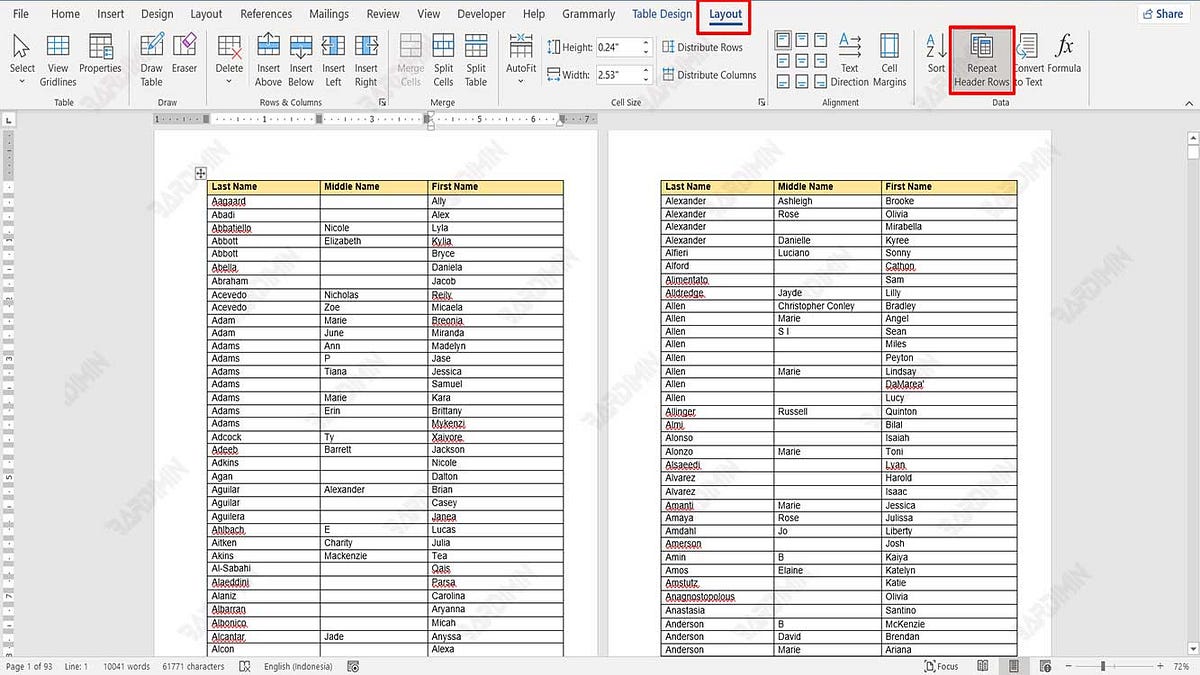The width and height of the screenshot is (1200, 675).
Task: Click the grayed Merge Cells button
Action: 411,60
